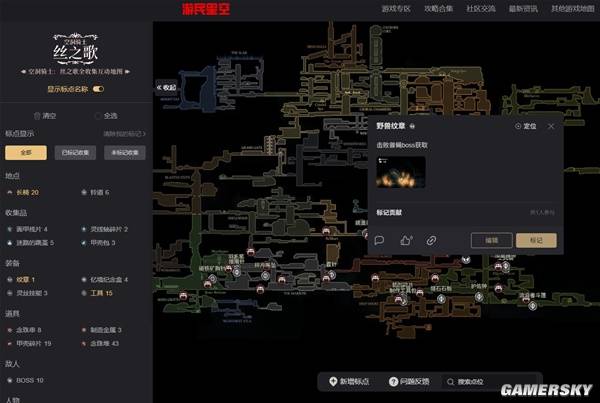Image resolution: width=600 pixels, height=403 pixels.
Task: Toggle the 长椅 20 marker filter
Action: [x=26, y=192]
